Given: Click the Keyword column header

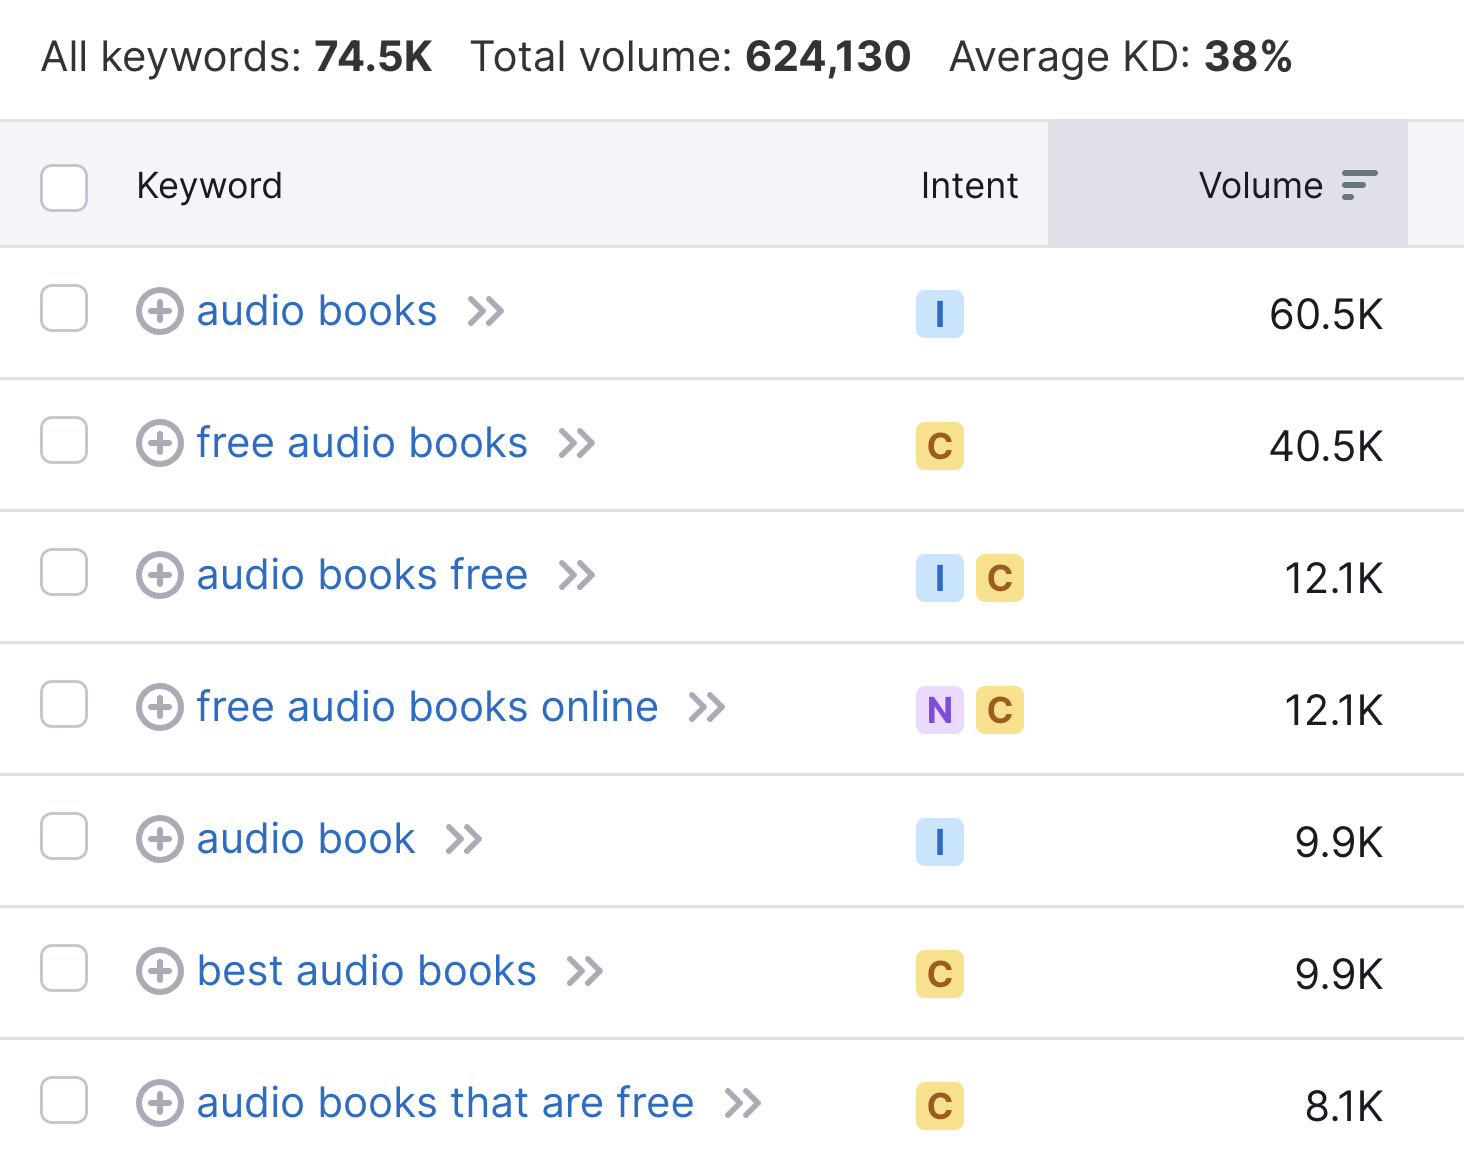Looking at the screenshot, I should (209, 185).
